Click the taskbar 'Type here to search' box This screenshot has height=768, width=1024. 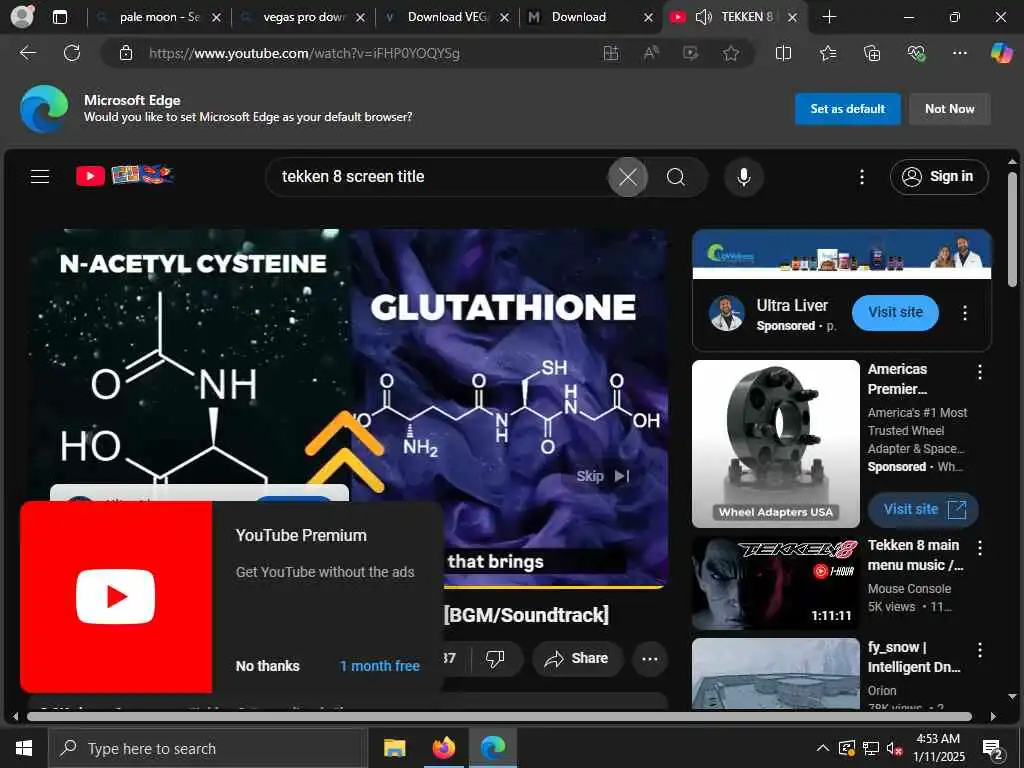[x=208, y=748]
